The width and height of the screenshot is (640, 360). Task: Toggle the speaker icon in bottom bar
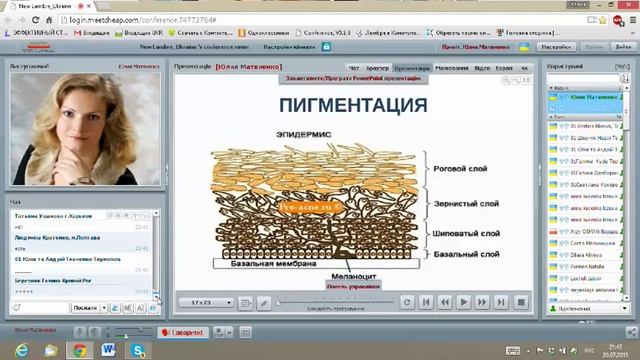pos(94,333)
